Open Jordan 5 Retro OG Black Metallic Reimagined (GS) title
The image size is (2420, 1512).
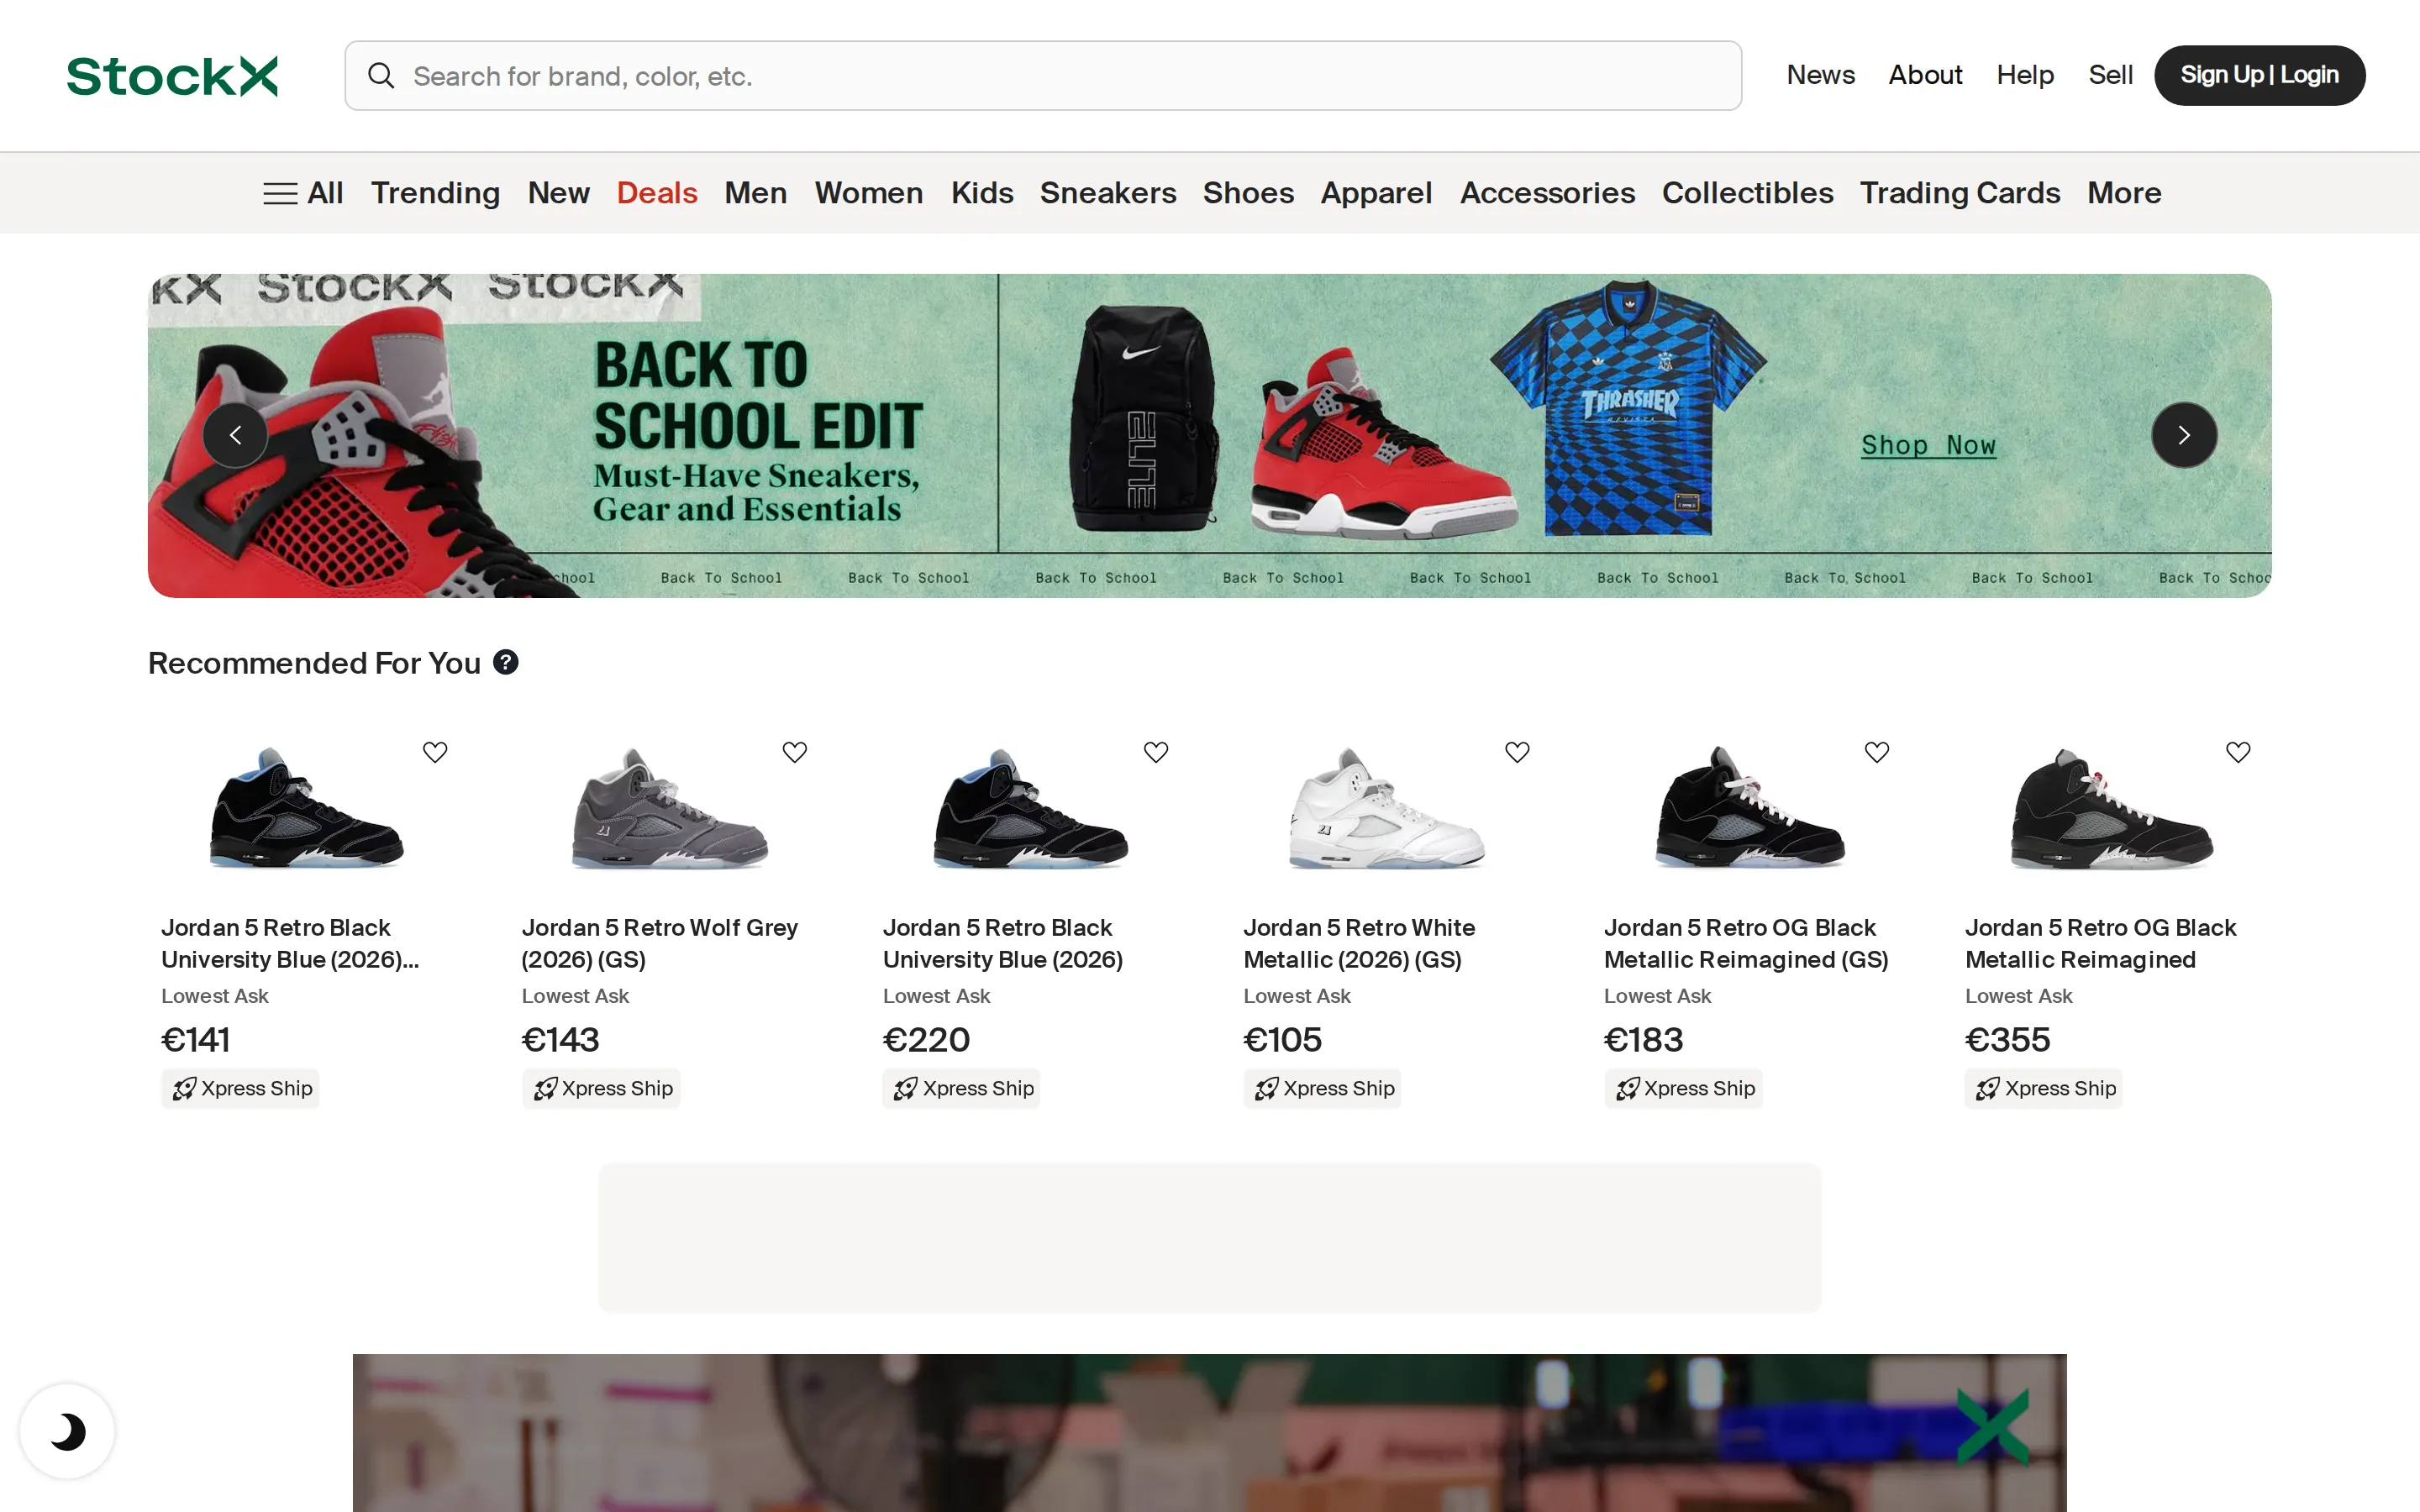pos(1746,943)
